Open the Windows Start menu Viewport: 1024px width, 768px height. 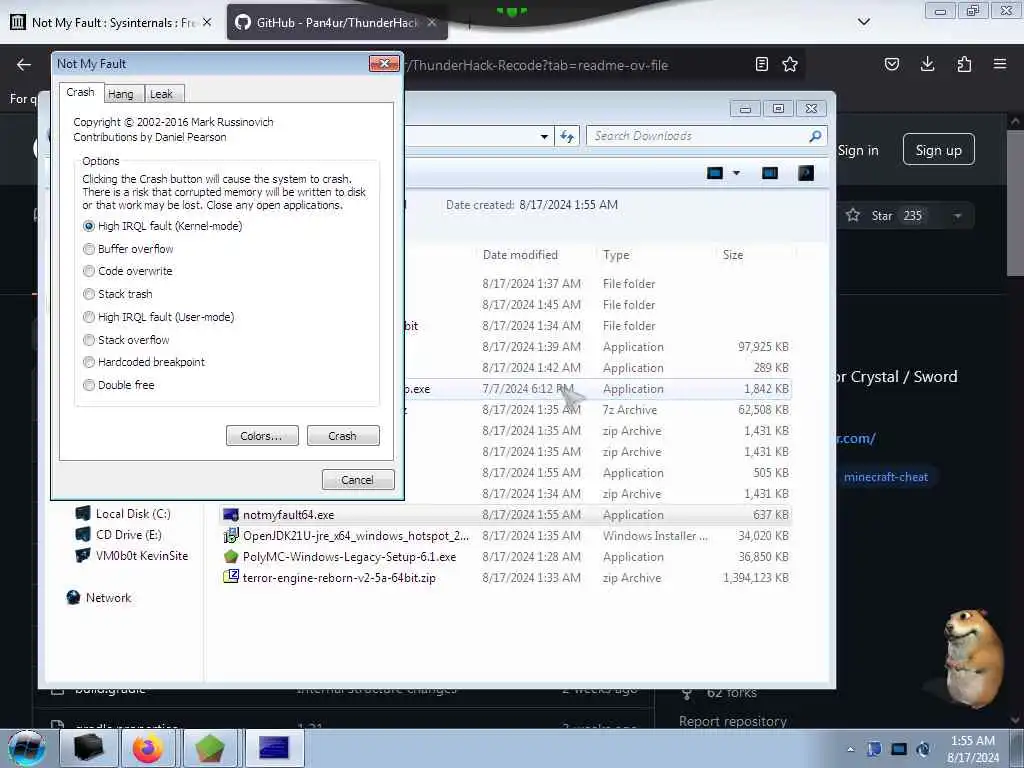(27, 748)
